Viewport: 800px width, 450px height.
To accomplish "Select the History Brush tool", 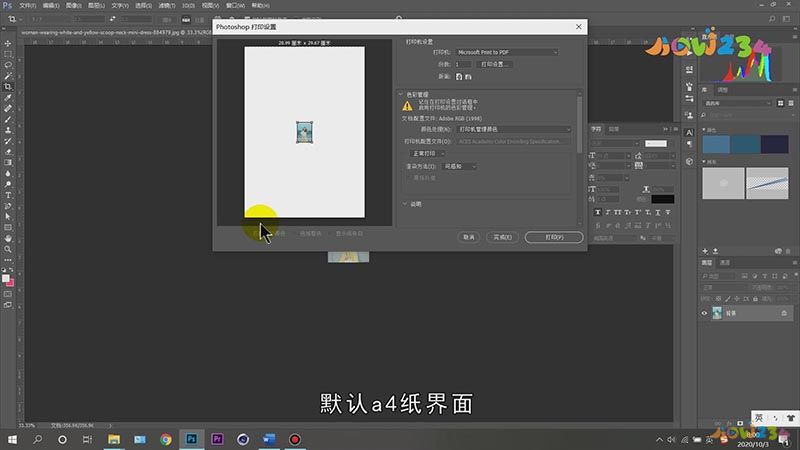I will point(8,141).
